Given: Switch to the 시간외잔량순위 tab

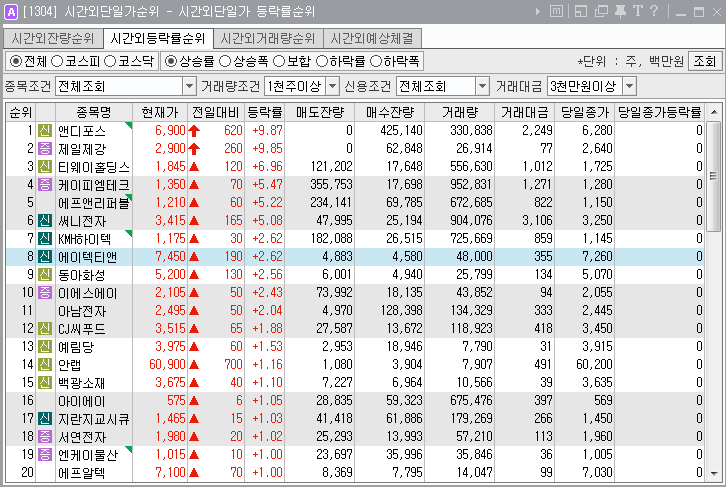Looking at the screenshot, I should pyautogui.click(x=53, y=38).
